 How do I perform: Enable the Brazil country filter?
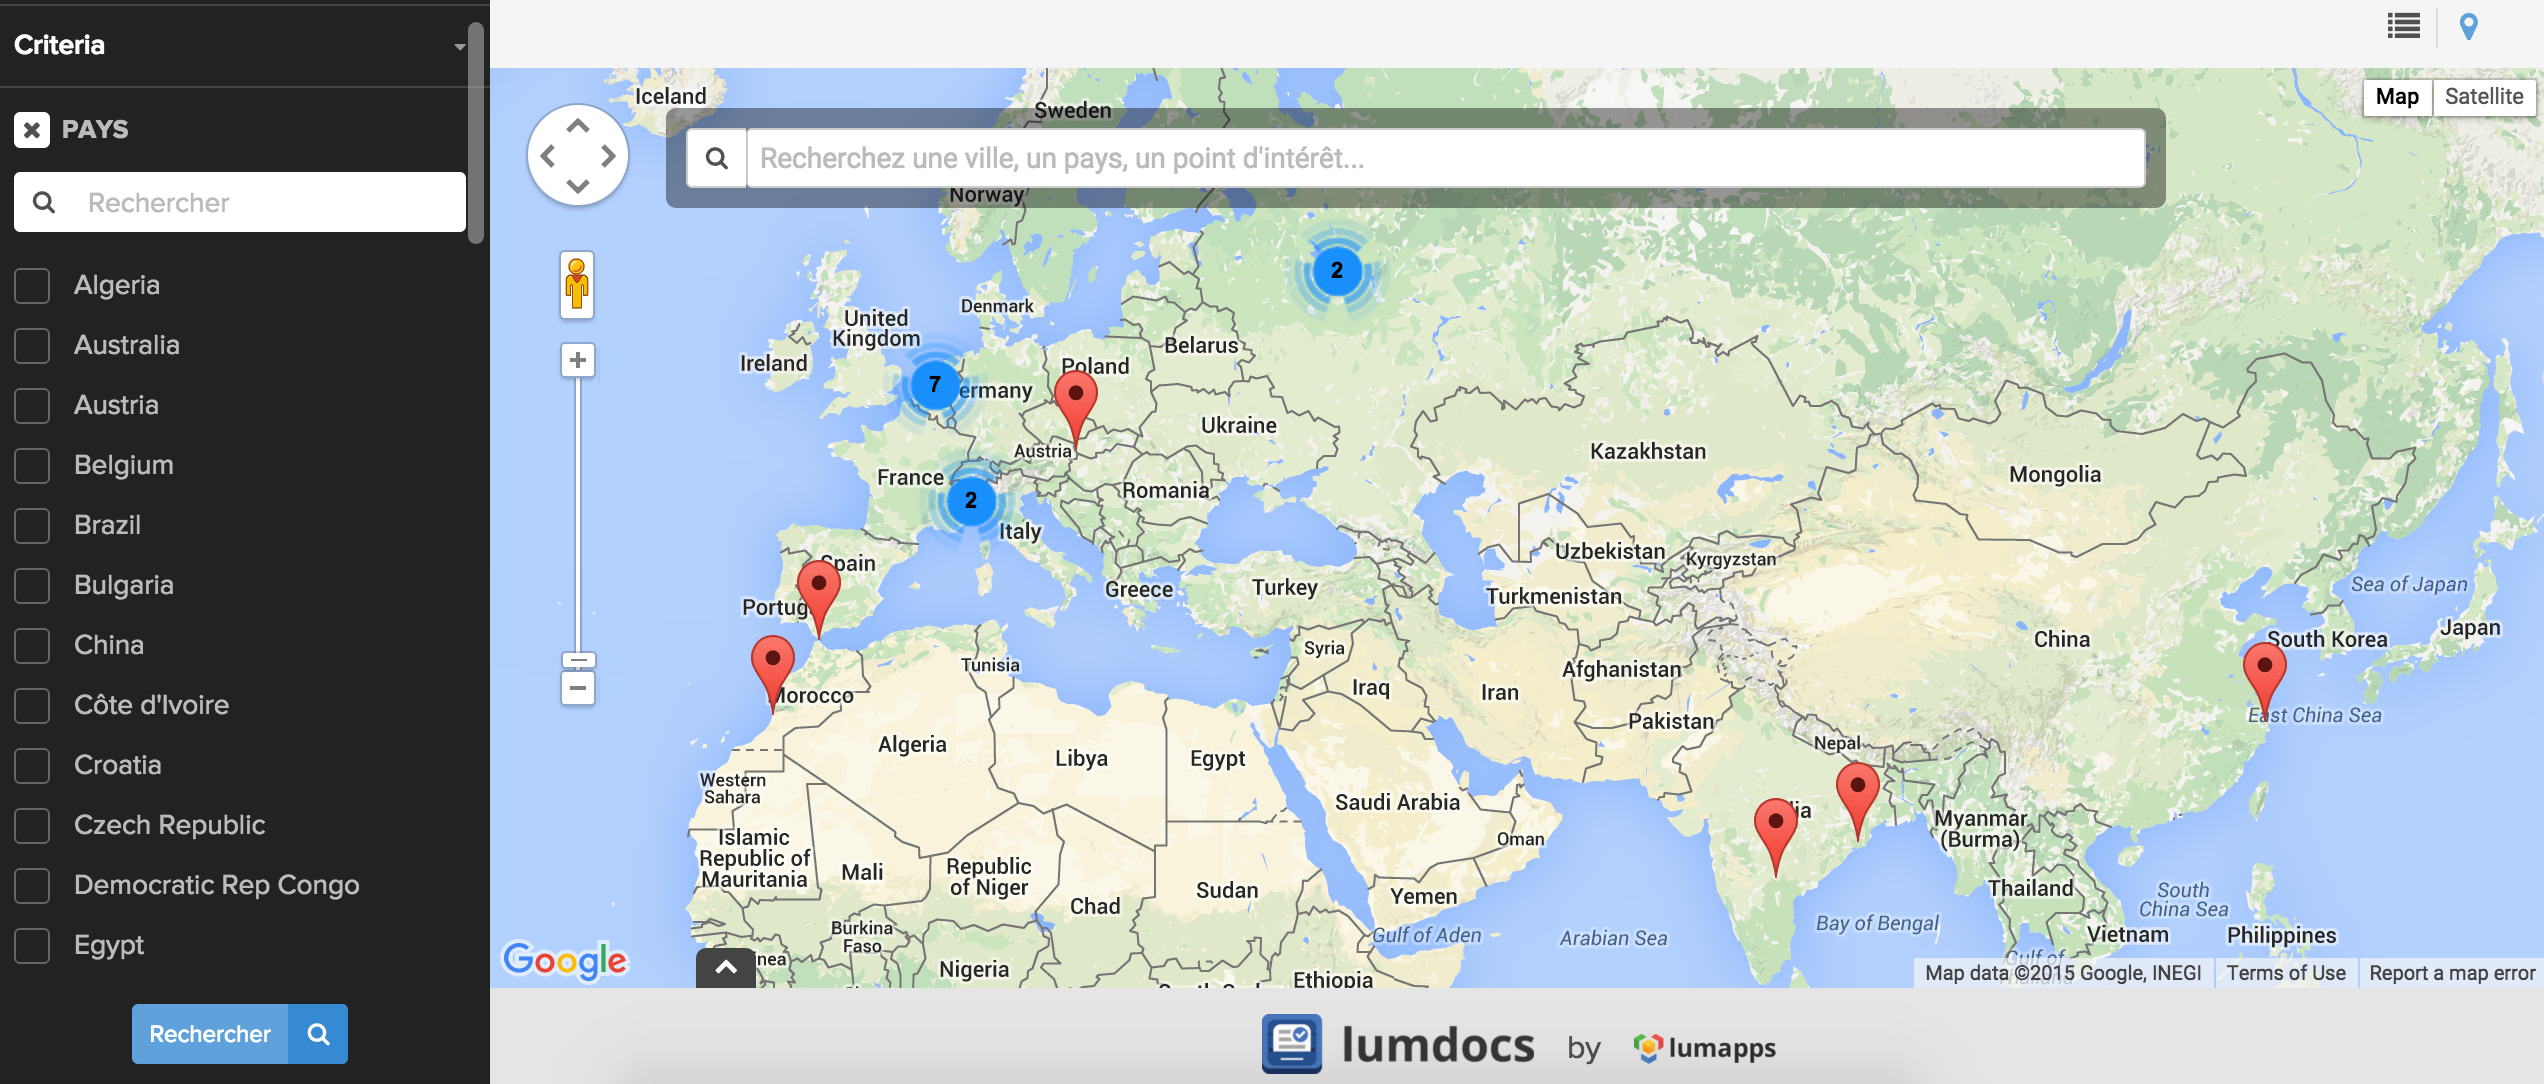(32, 525)
